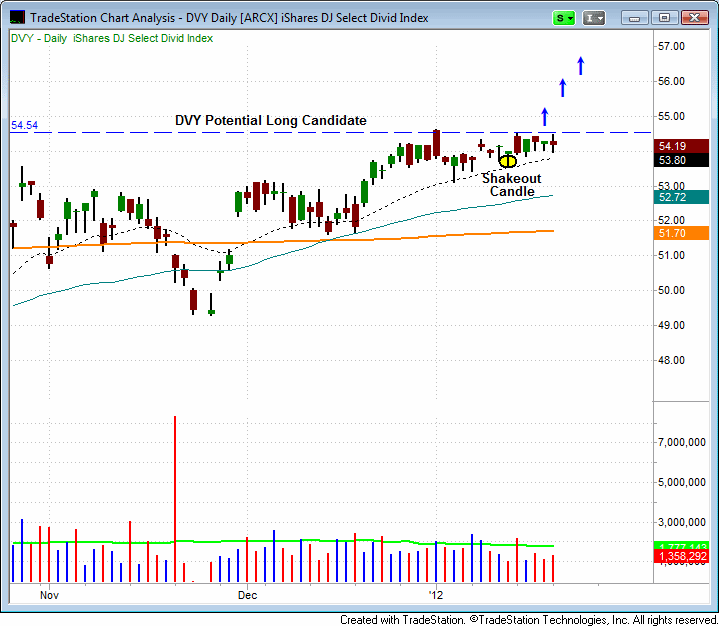This screenshot has width=719, height=626.
Task: Click the DVY Daily symbol status line
Action: pyautogui.click(x=112, y=39)
